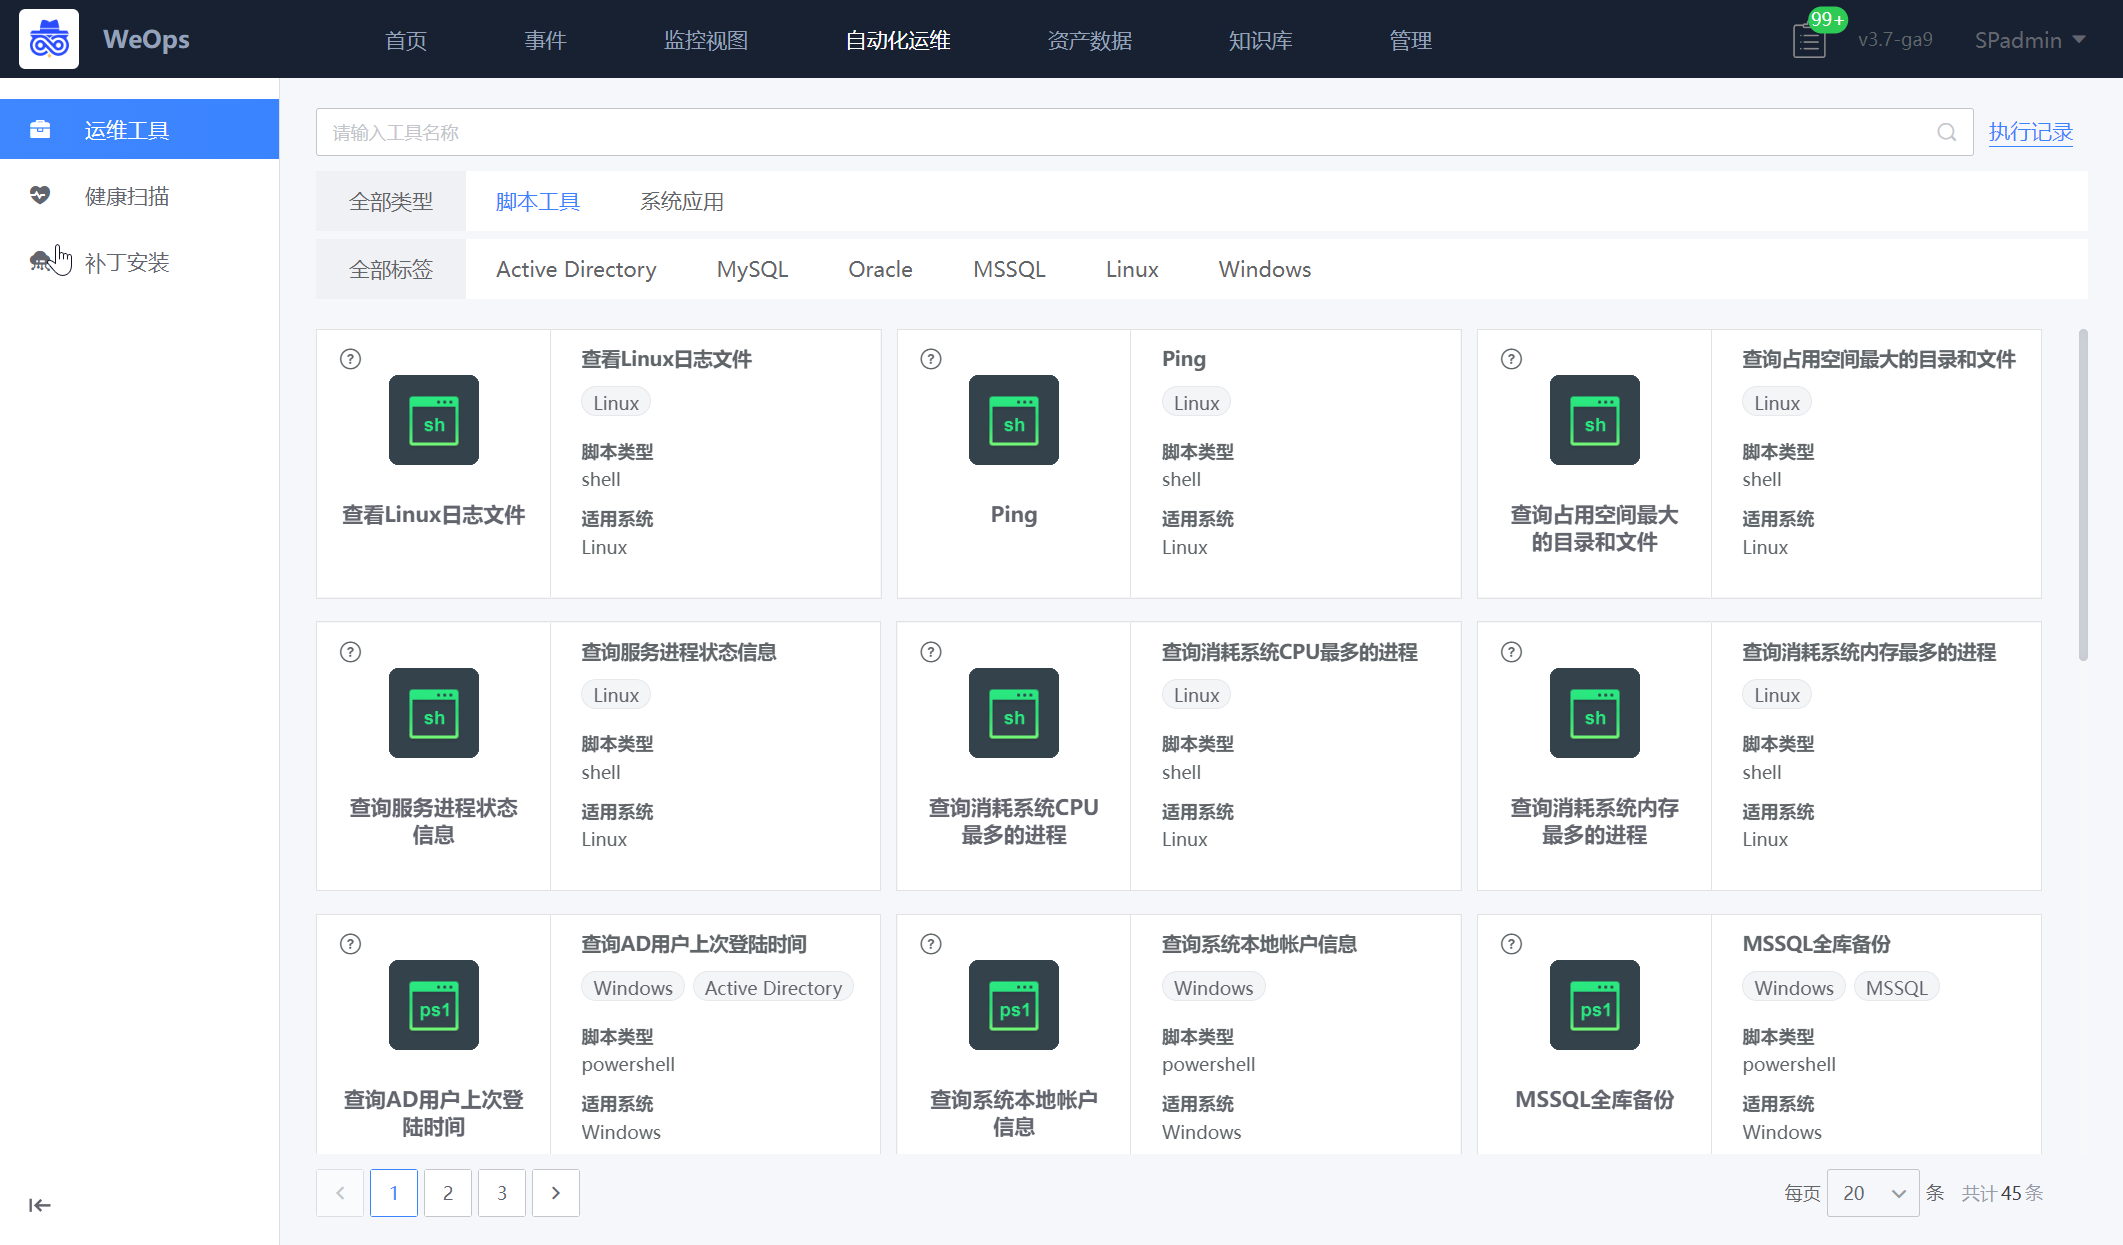Click the 补丁安装 icon in sidebar
The width and height of the screenshot is (2123, 1245).
coord(40,262)
